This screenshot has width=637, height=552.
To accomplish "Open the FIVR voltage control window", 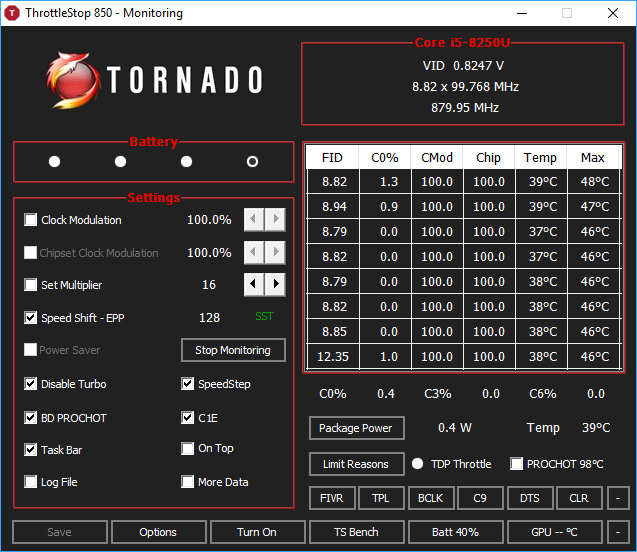I will coord(332,498).
